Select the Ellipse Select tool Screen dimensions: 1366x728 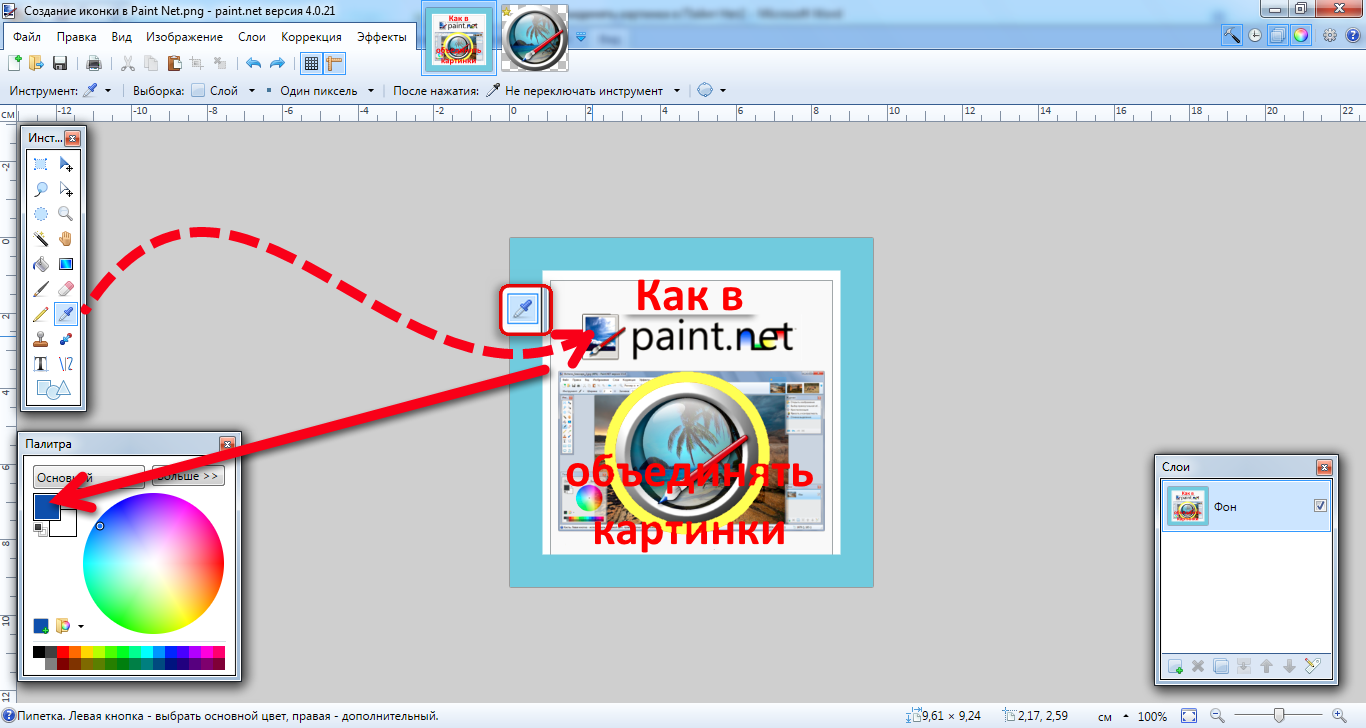[41, 214]
